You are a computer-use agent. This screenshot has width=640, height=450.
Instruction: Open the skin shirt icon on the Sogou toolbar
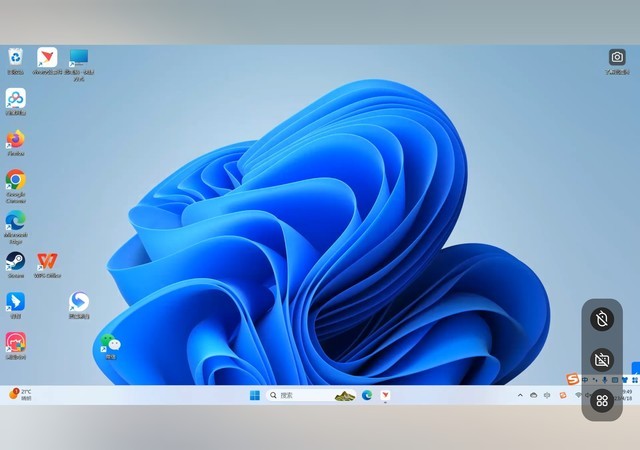coord(624,380)
